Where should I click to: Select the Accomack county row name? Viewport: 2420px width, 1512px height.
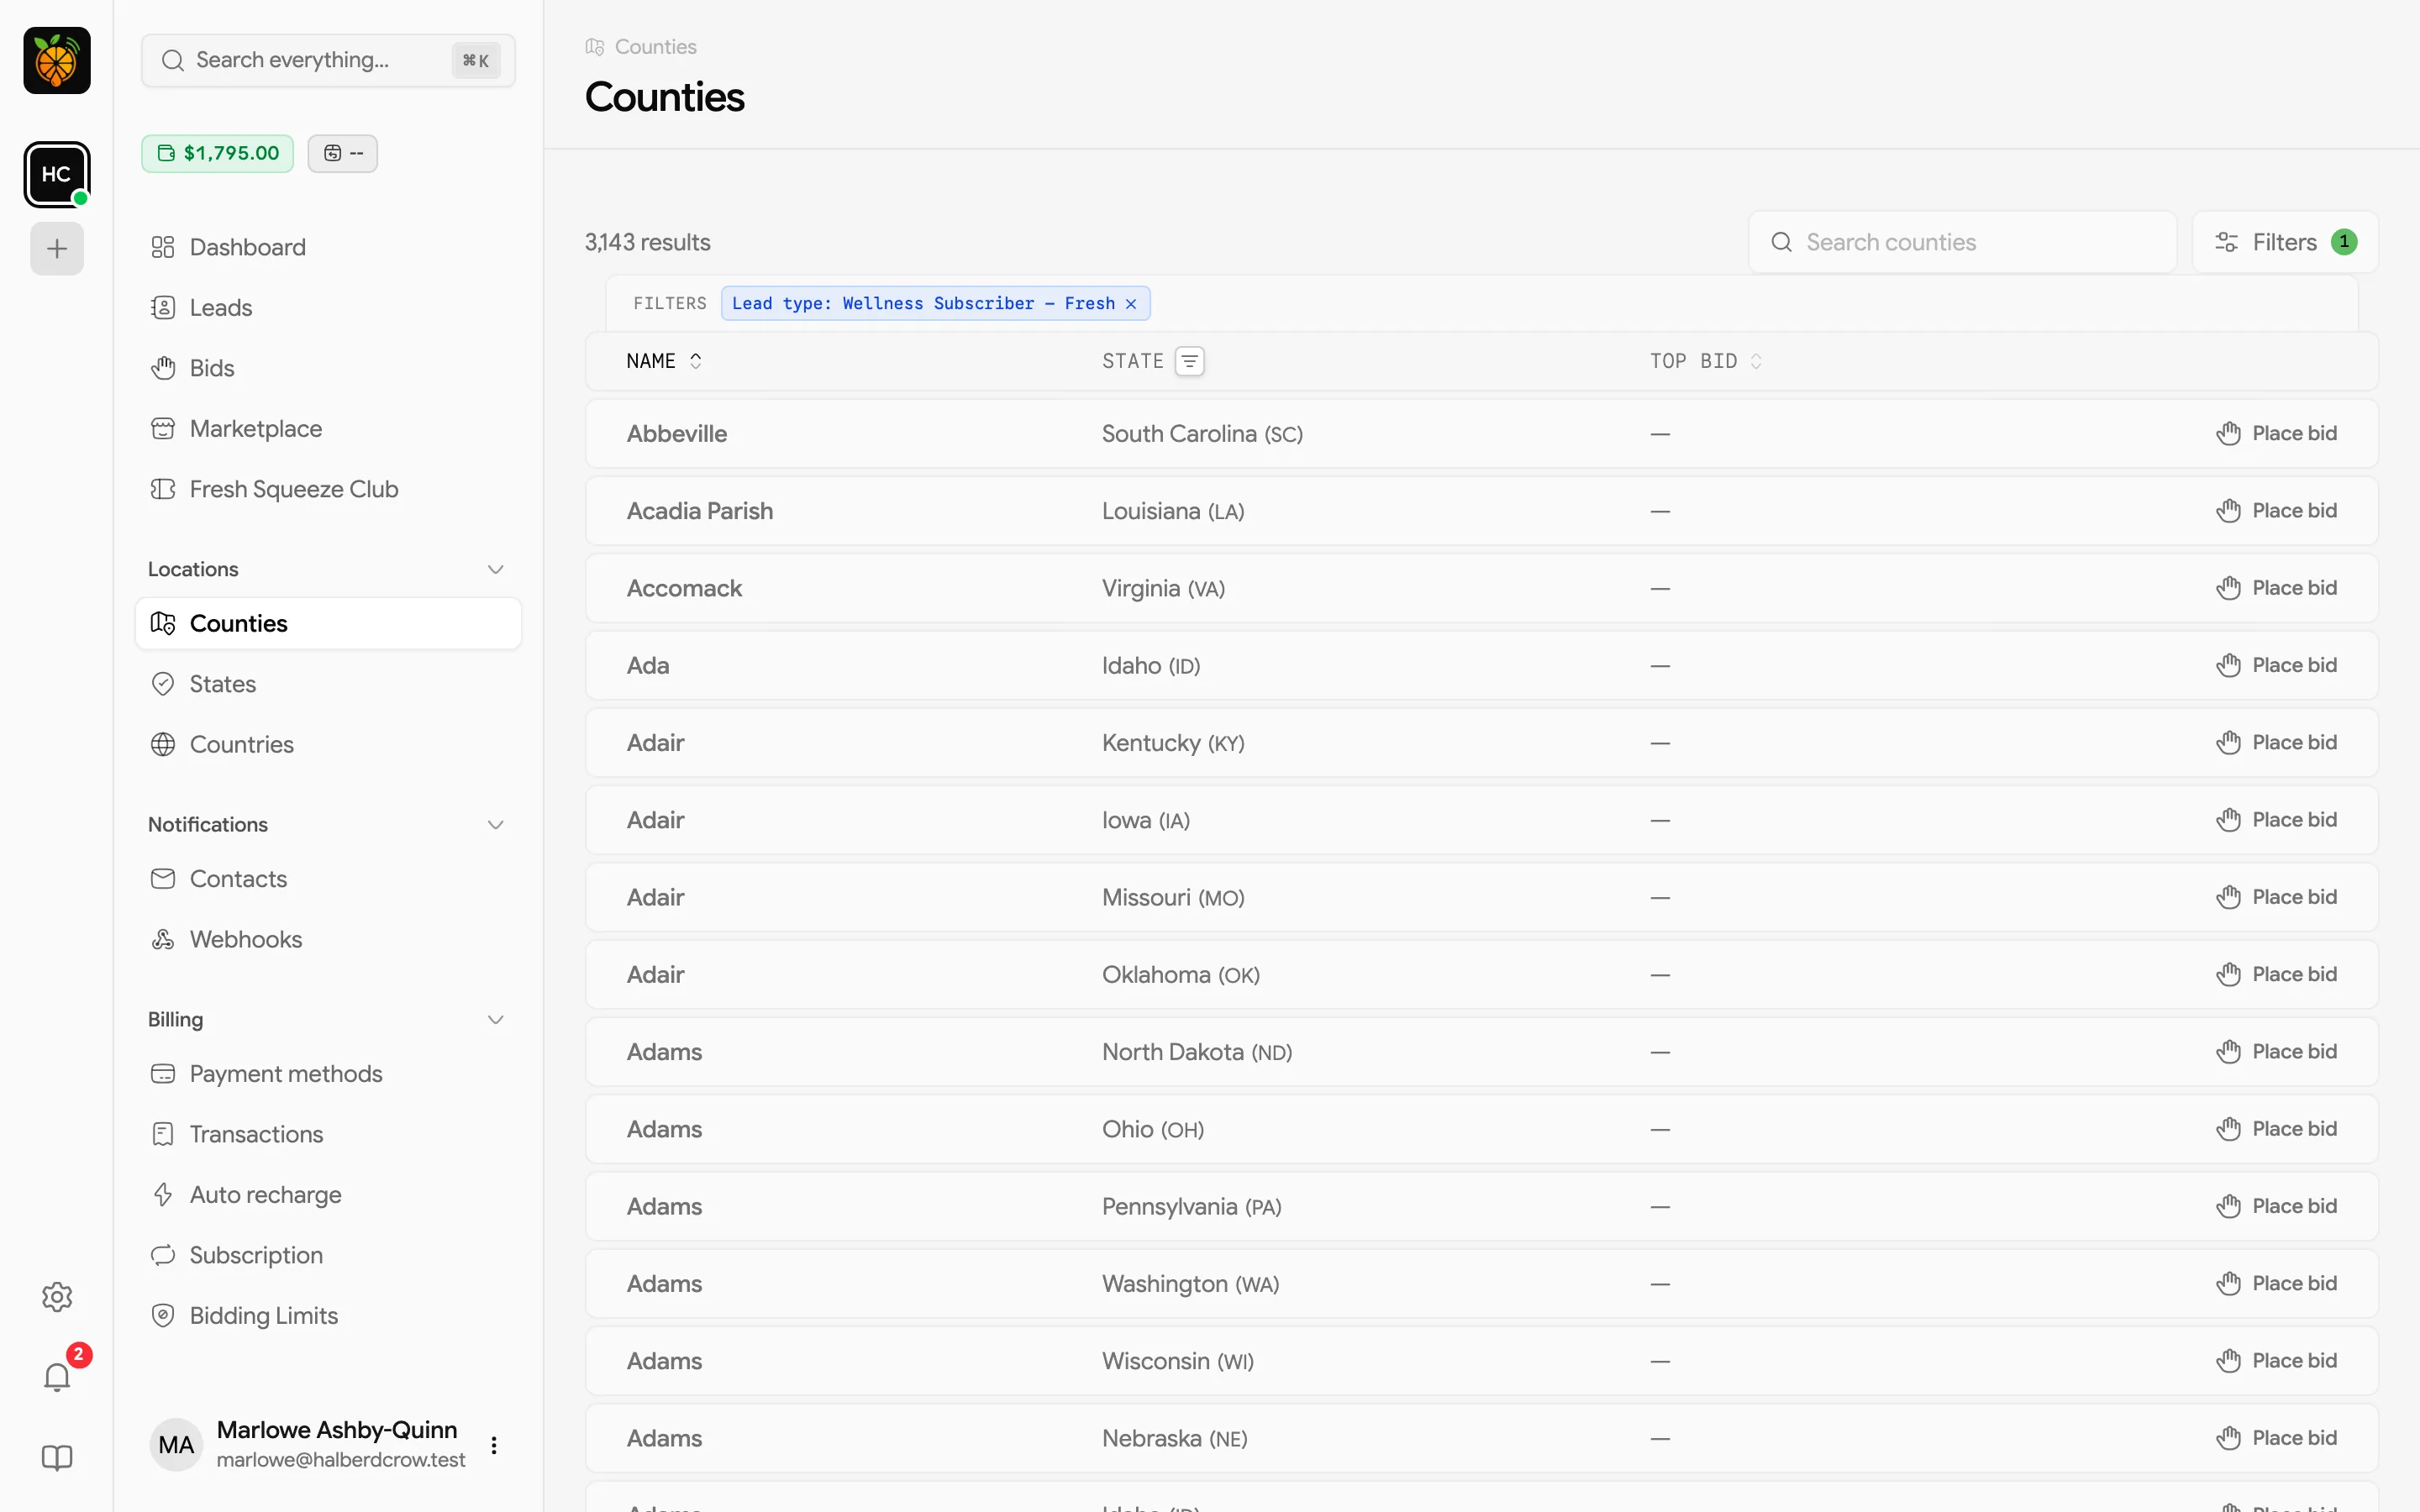pyautogui.click(x=684, y=588)
